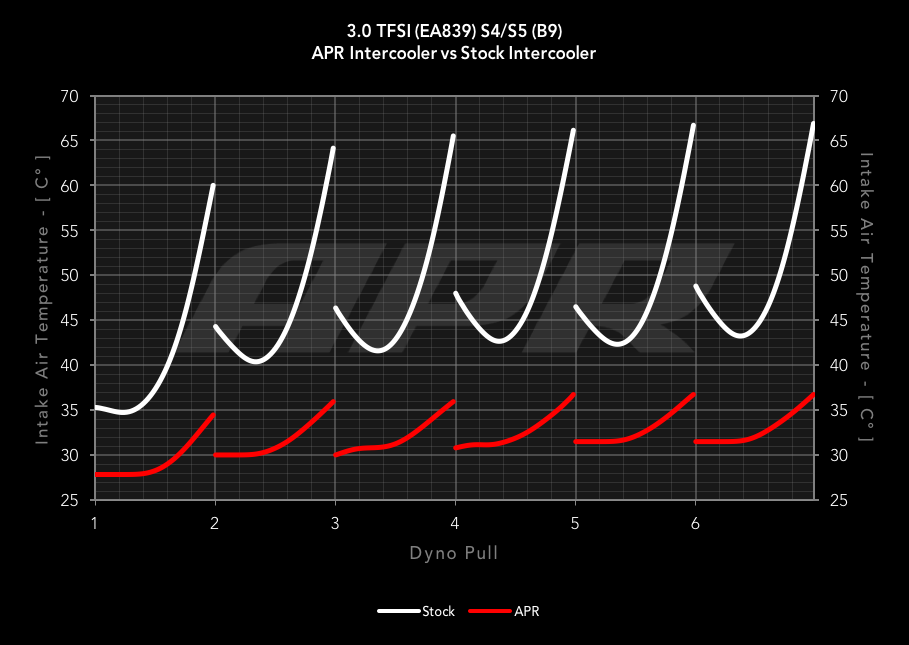Click the white Stock legend line swatch

coord(399,611)
